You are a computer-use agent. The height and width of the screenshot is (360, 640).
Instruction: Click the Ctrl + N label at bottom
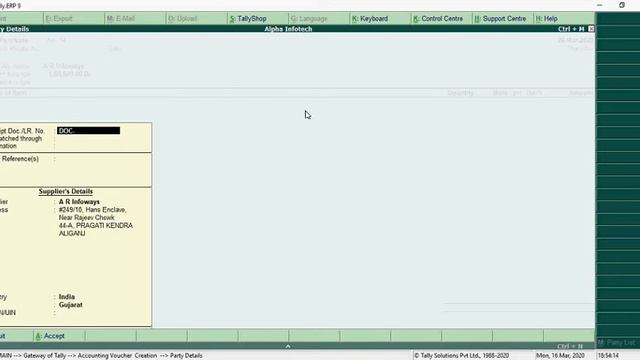click(x=570, y=346)
